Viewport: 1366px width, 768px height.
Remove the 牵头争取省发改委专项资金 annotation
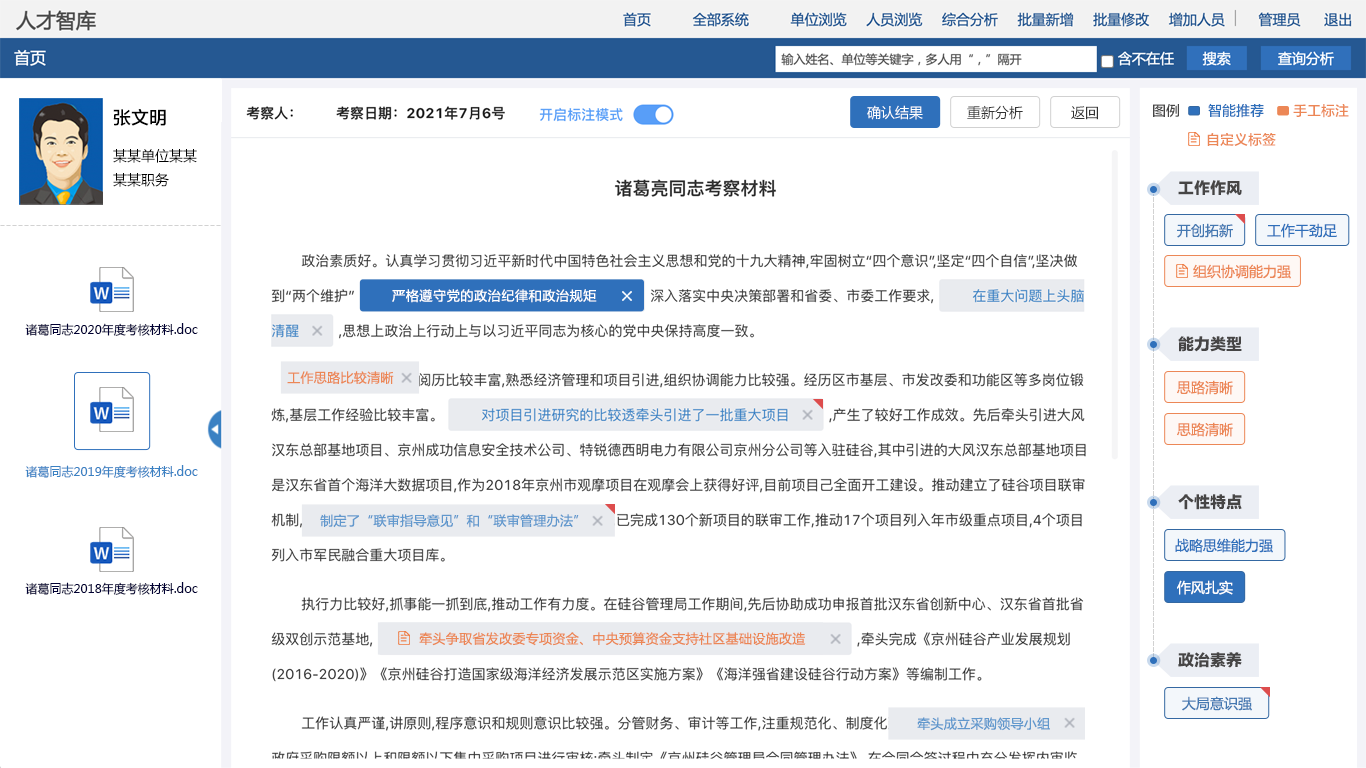pos(836,639)
